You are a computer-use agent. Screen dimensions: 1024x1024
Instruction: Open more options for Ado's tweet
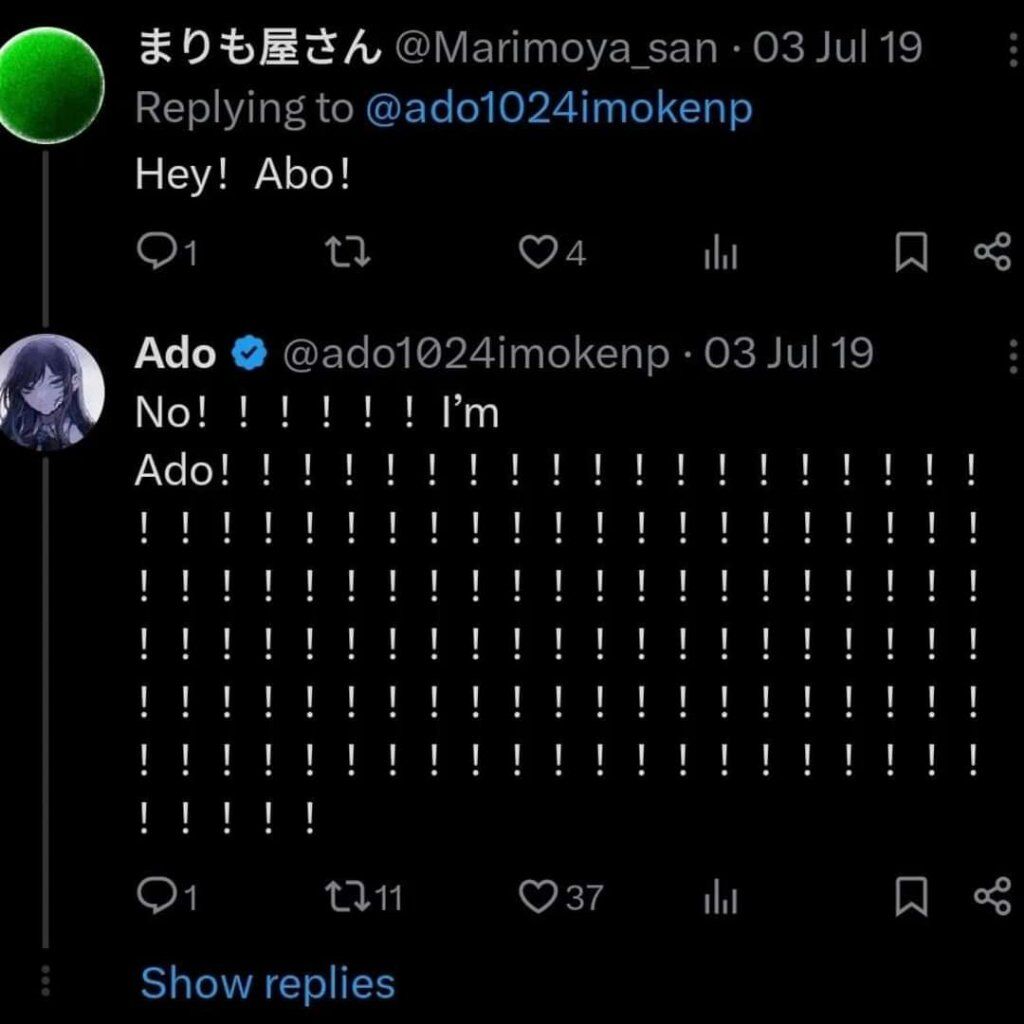coord(1012,356)
